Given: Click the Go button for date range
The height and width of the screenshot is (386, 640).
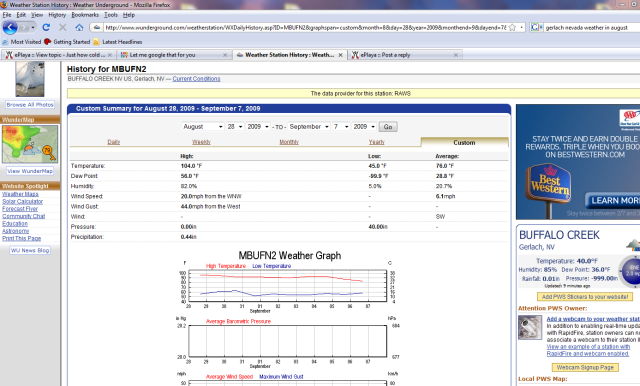Looking at the screenshot, I should 388,127.
